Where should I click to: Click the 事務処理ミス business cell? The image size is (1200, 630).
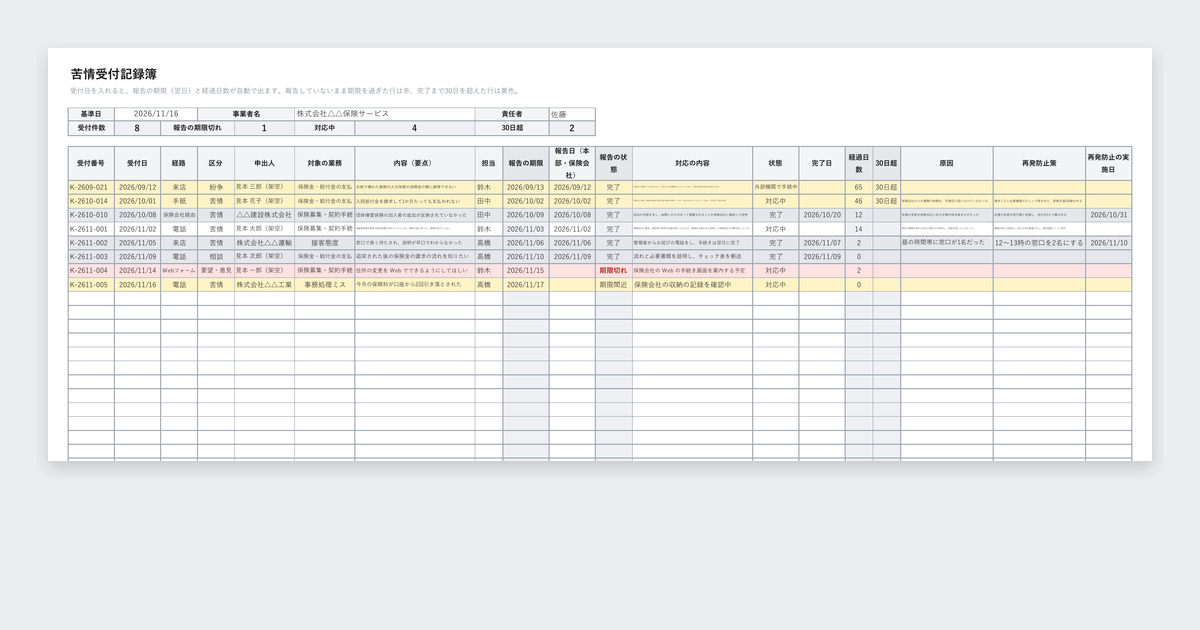(325, 285)
